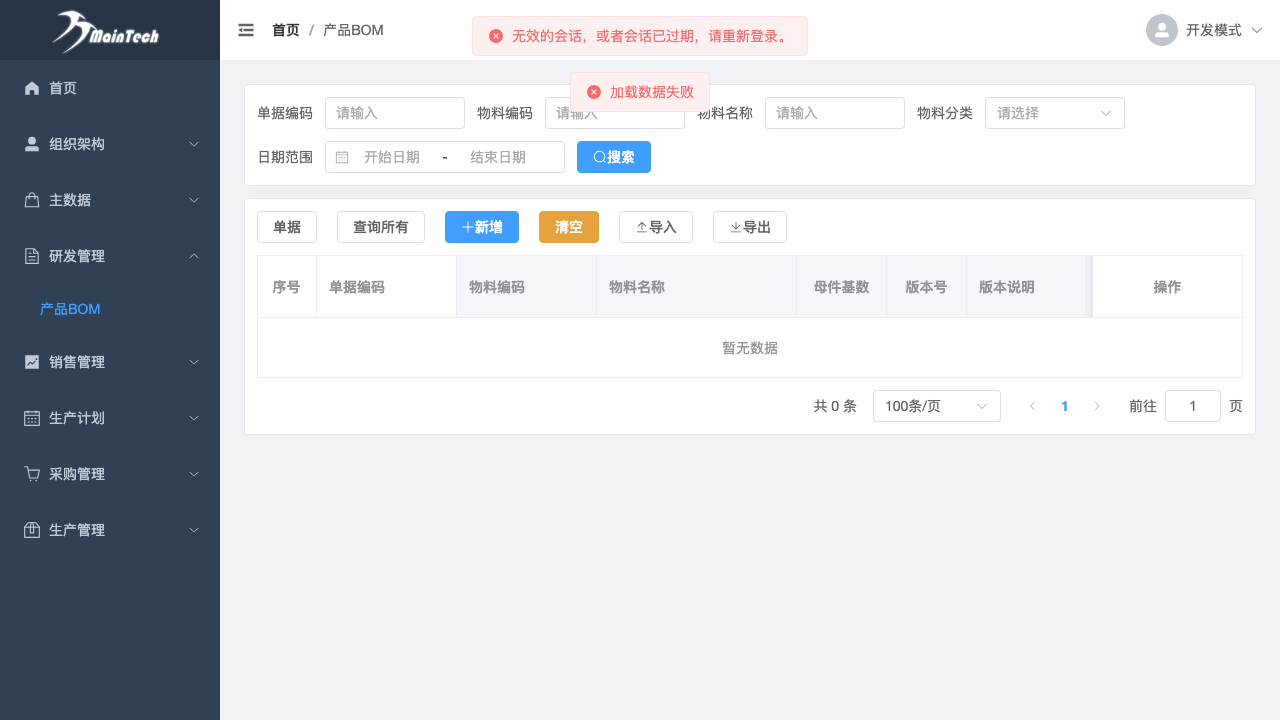This screenshot has height=720, width=1280.
Task: Click the MainTech logo
Action: (x=106, y=31)
